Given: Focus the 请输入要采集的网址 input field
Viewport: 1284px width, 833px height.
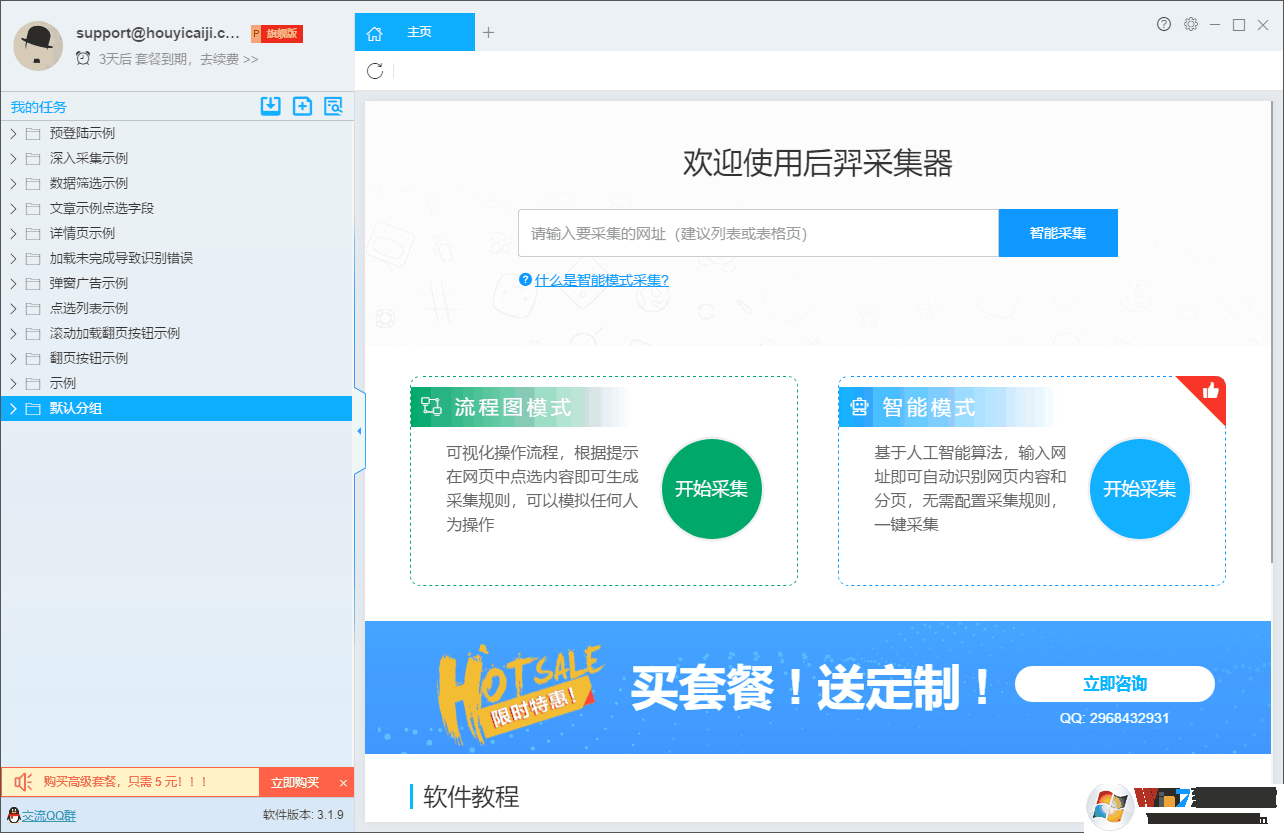Looking at the screenshot, I should pos(758,233).
